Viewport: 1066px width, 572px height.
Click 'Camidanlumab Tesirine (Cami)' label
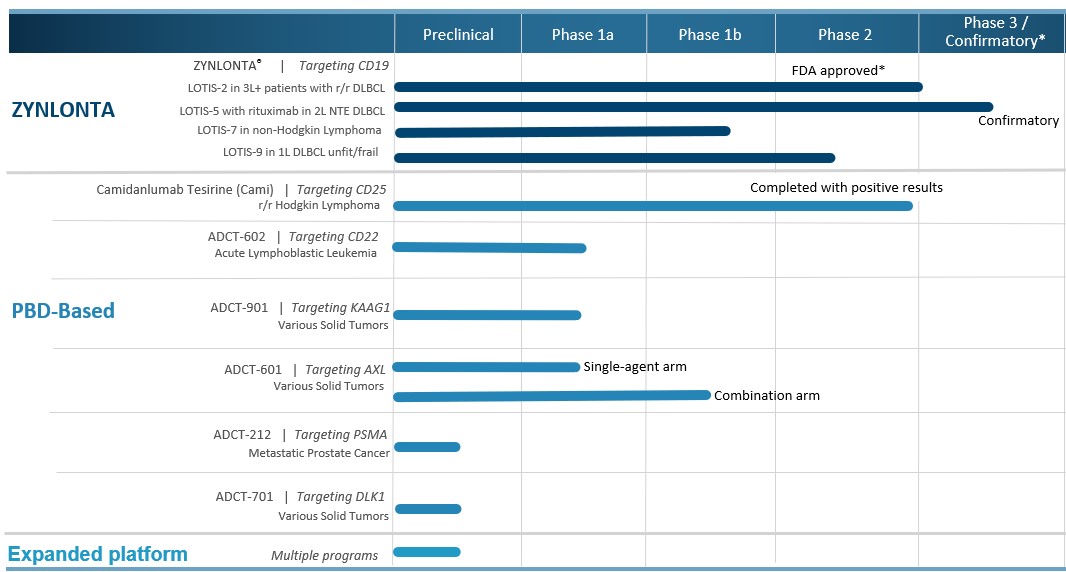tap(185, 190)
